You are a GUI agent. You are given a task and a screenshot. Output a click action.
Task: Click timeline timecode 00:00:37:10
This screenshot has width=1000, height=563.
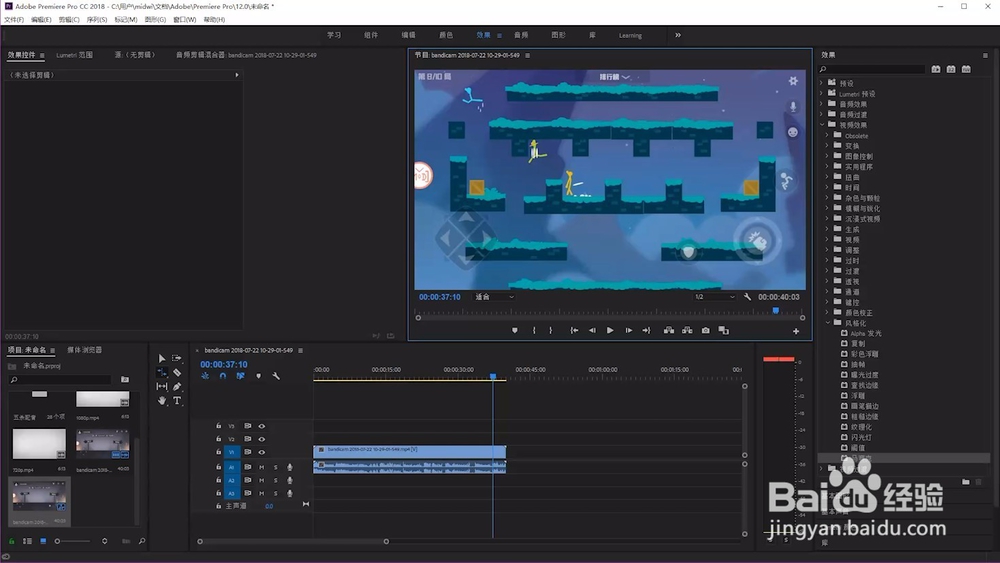(224, 365)
